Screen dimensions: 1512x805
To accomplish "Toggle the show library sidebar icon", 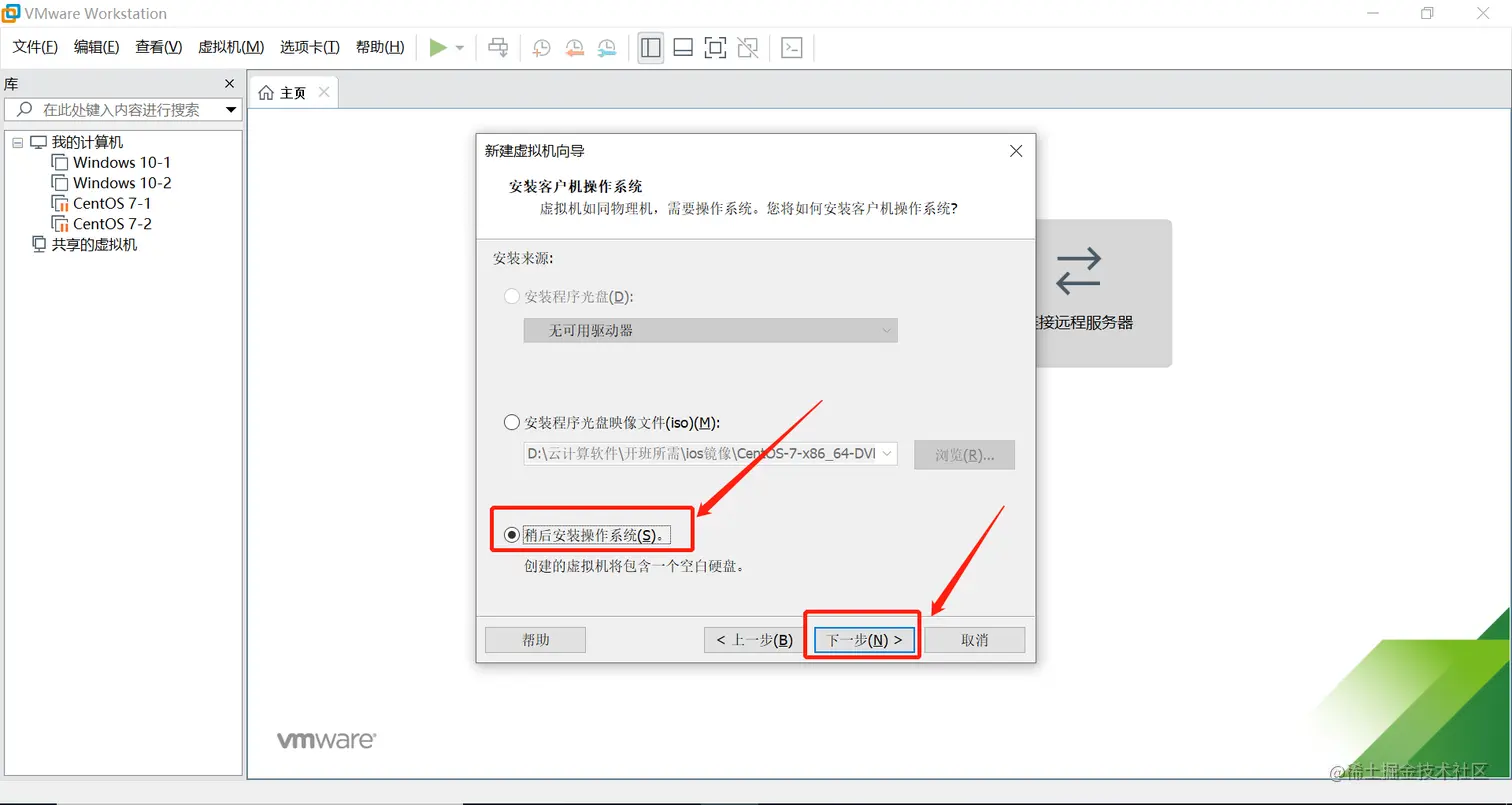I will click(x=651, y=47).
